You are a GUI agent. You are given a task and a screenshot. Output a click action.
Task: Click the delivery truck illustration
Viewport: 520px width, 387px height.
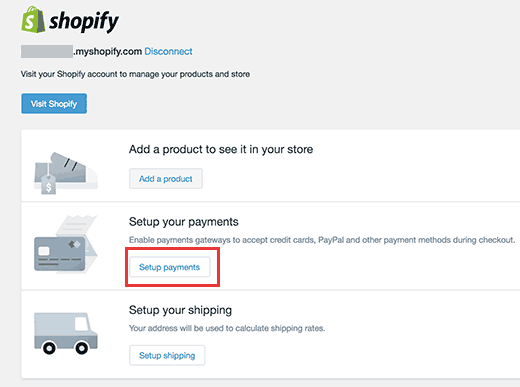[x=66, y=333]
